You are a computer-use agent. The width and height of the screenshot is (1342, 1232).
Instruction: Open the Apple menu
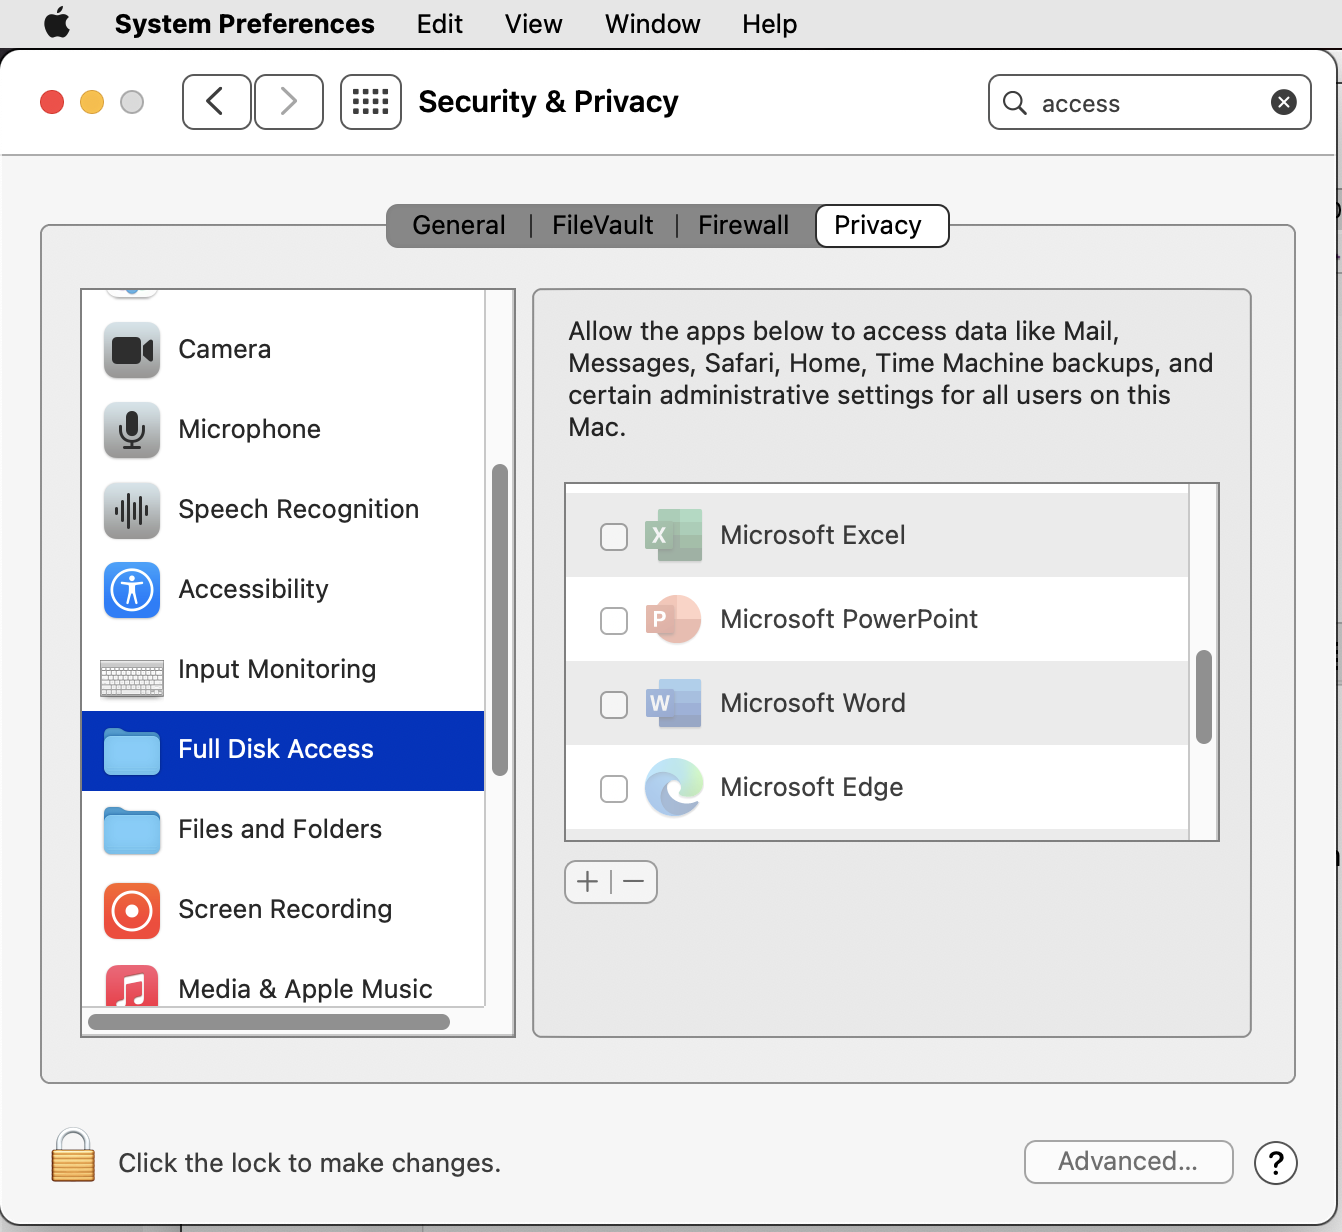57,23
